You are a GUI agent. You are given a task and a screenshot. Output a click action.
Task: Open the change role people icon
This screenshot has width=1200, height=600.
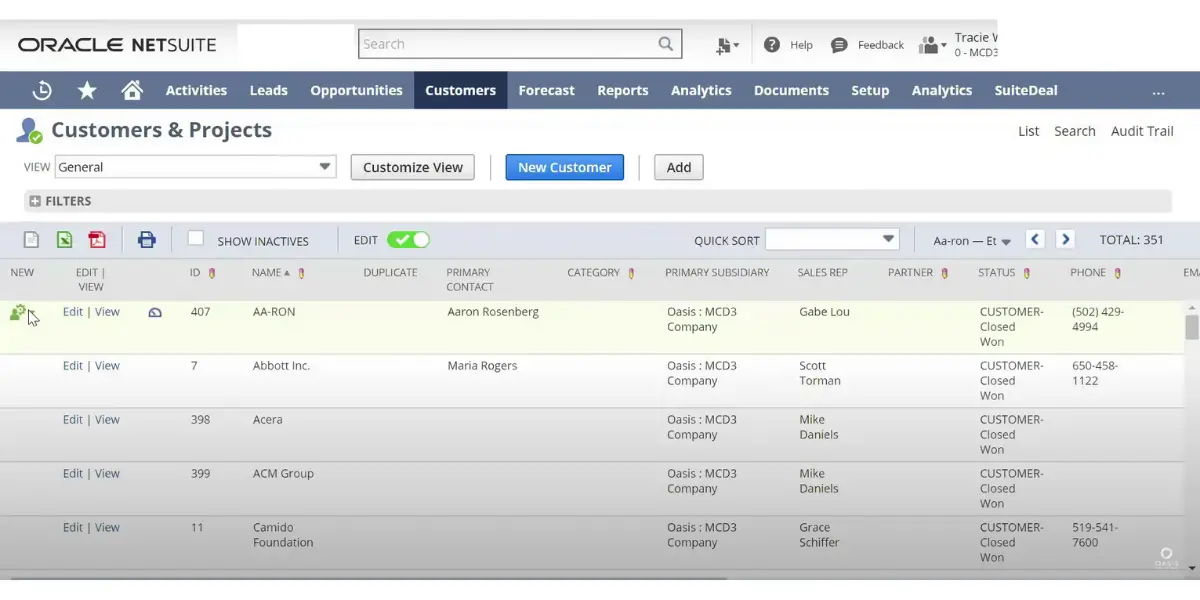click(928, 45)
